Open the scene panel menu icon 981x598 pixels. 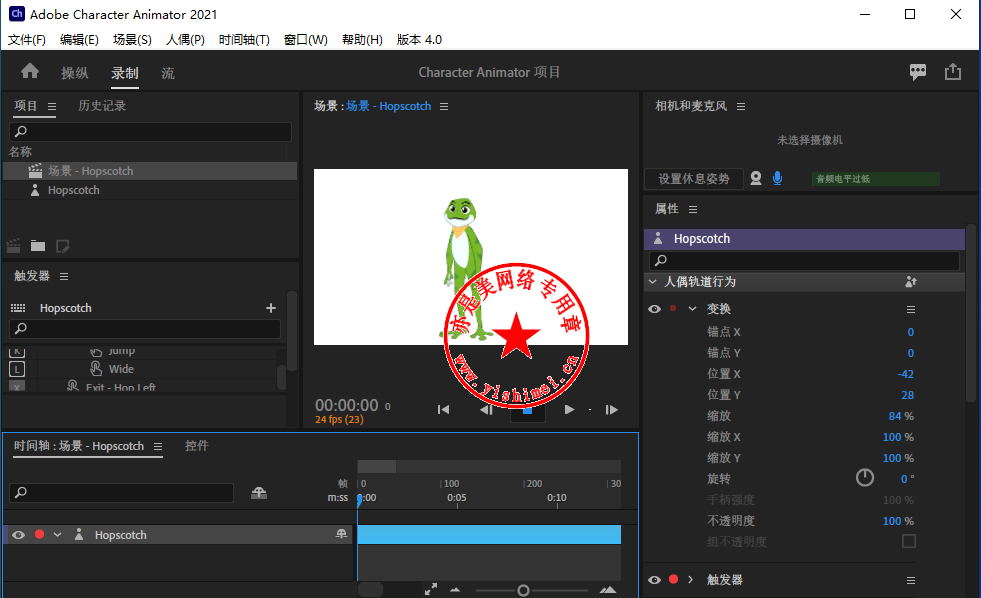(444, 106)
